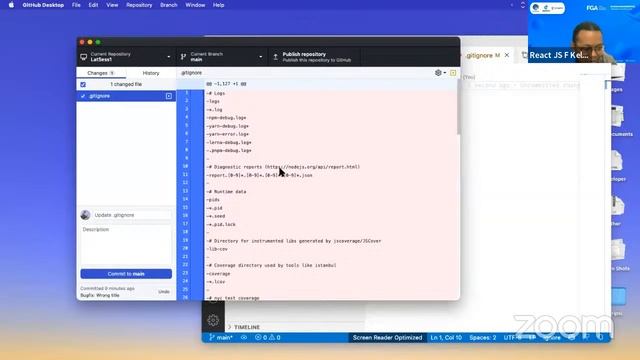Click the diff hunk header @@ -1,127 +1 @@
The image size is (640, 360).
click(x=226, y=84)
